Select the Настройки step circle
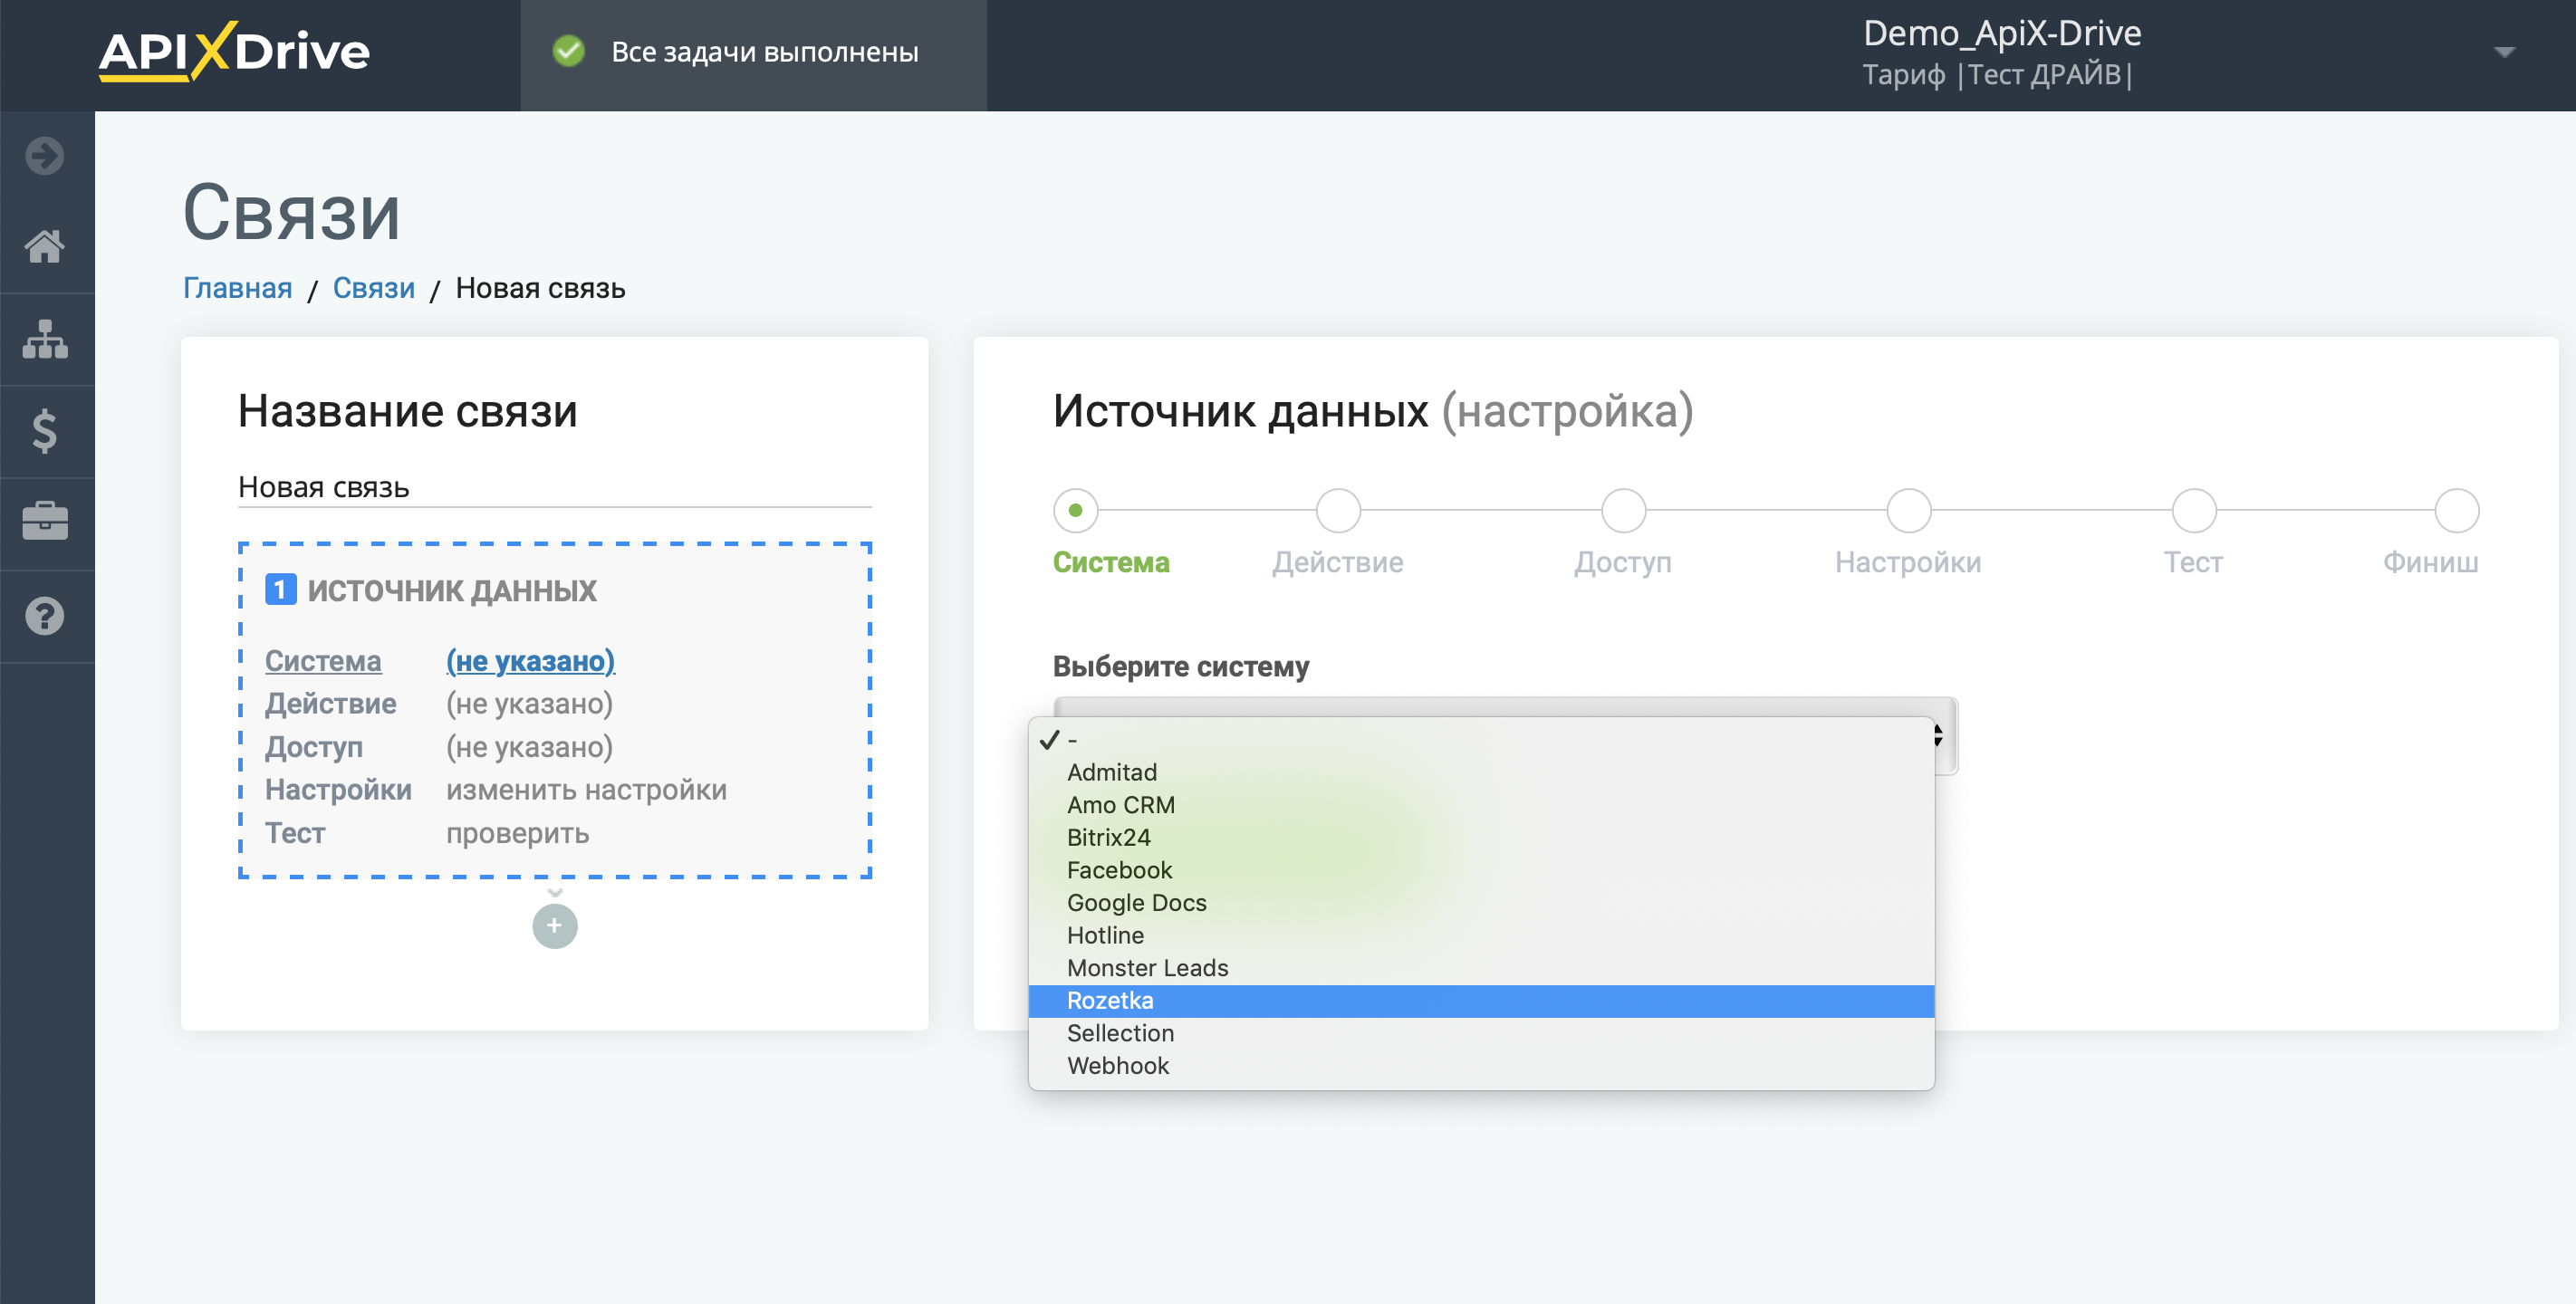Image resolution: width=2576 pixels, height=1304 pixels. 1908,511
